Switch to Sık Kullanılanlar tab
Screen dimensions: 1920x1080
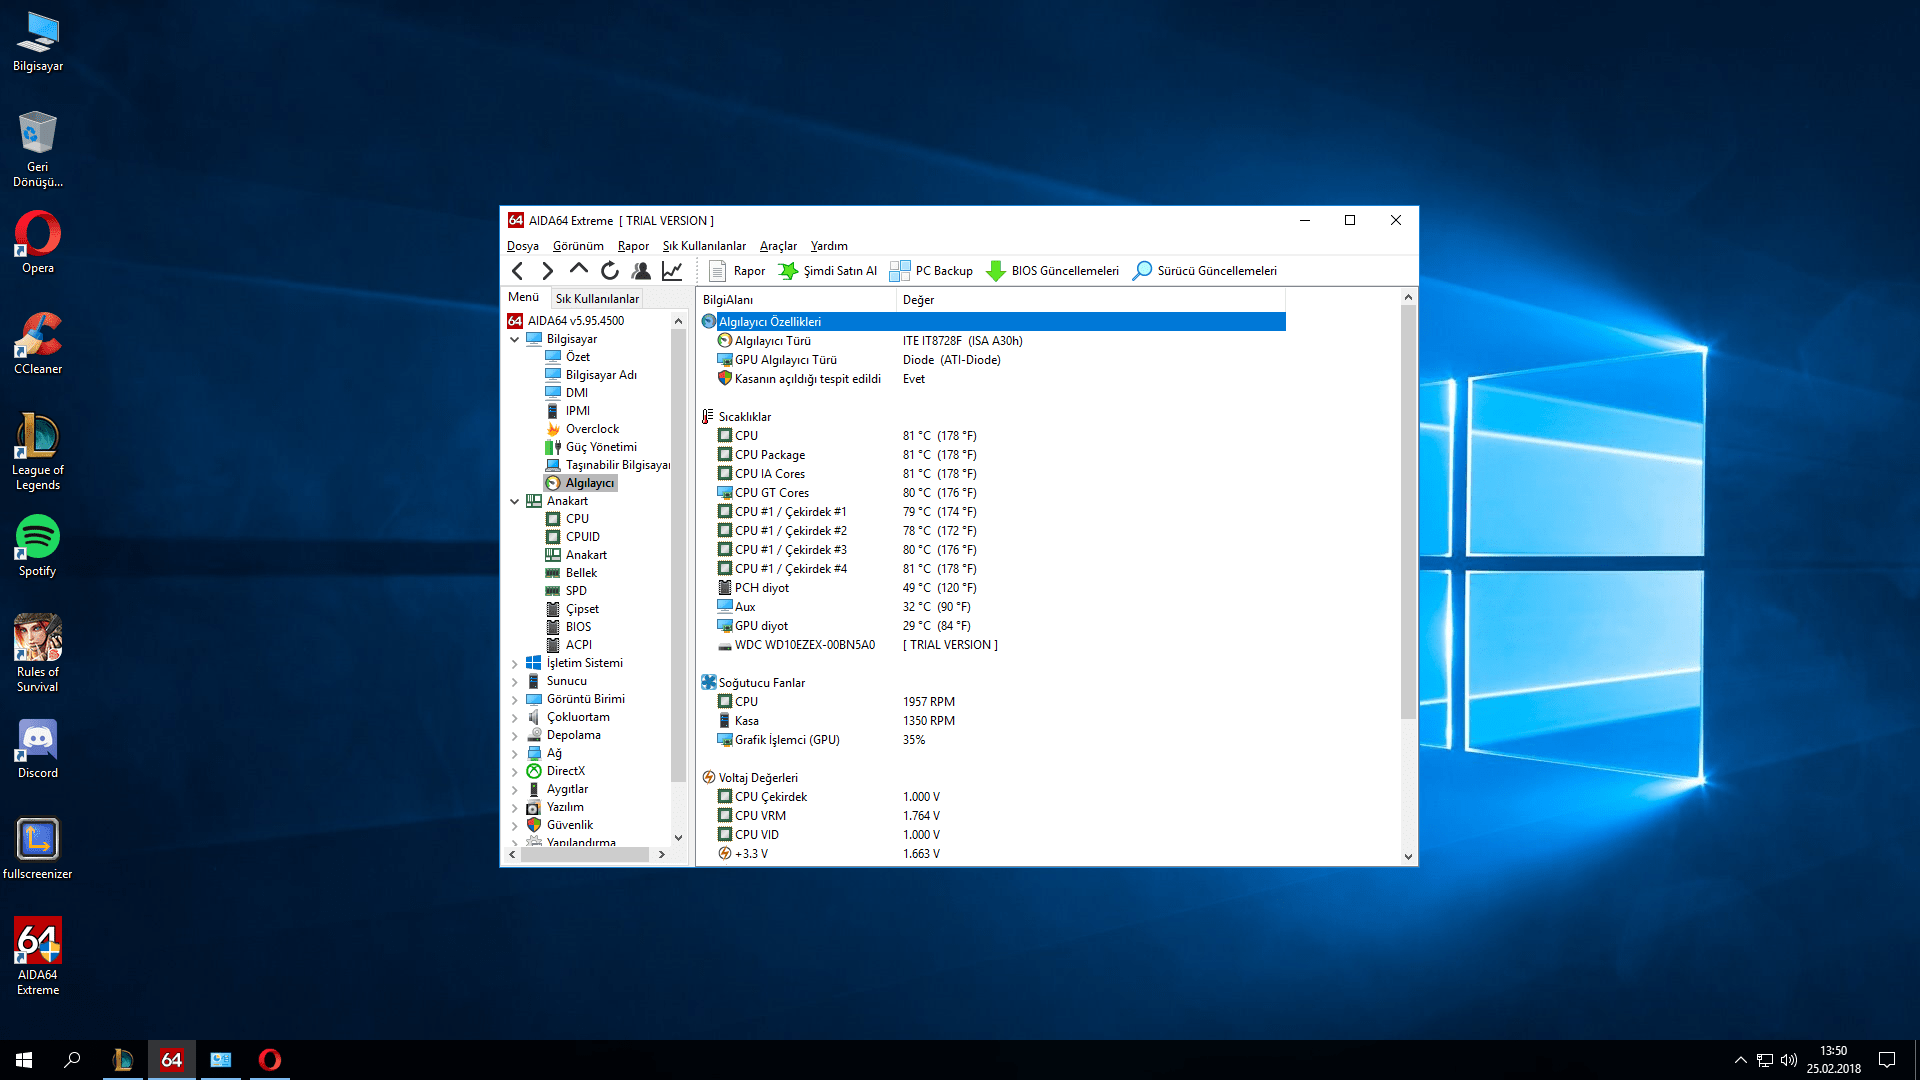click(597, 299)
